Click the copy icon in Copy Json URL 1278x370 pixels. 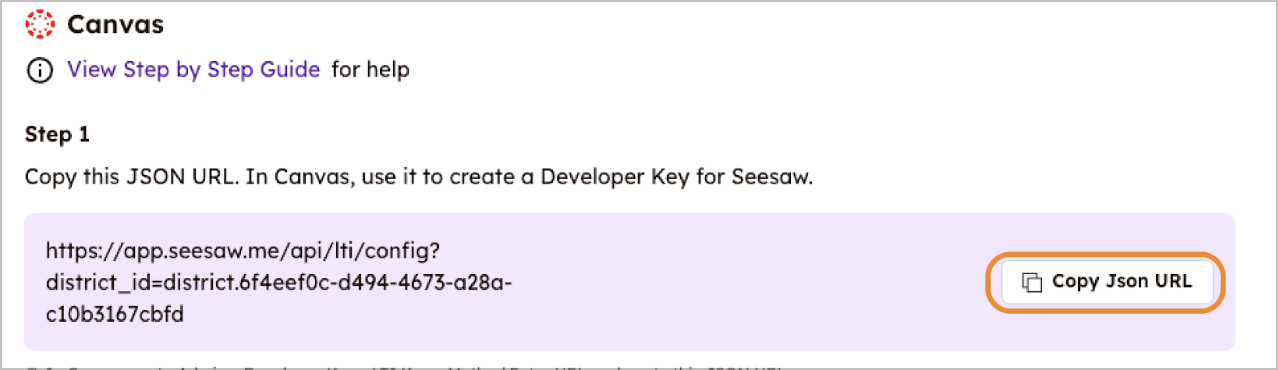1032,282
